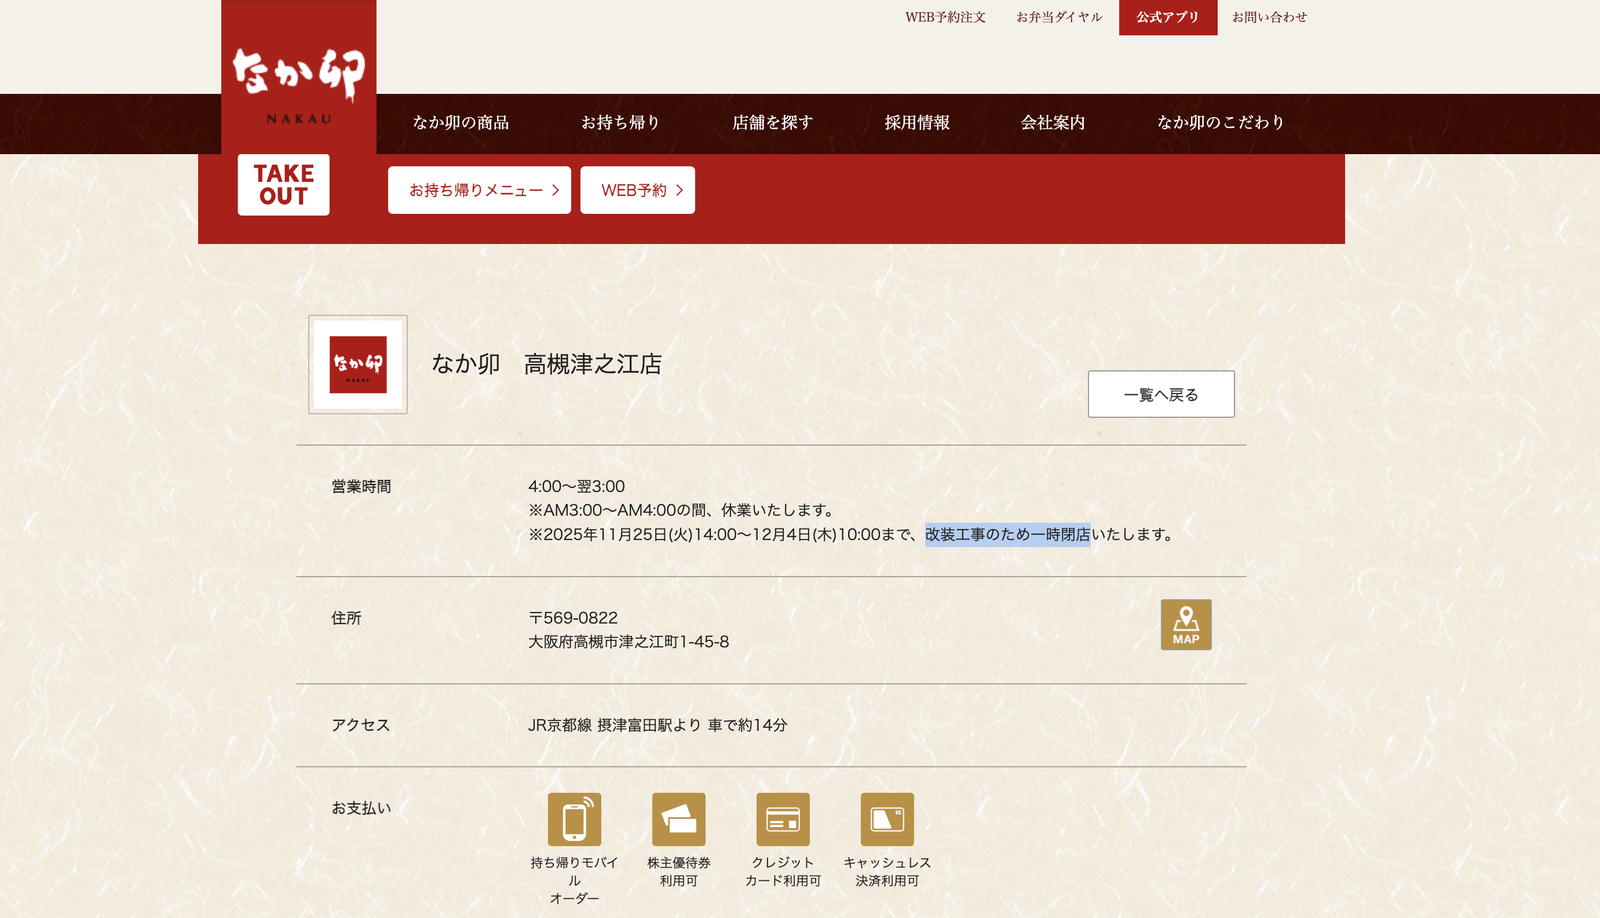Image resolution: width=1600 pixels, height=918 pixels.
Task: Click the アクセス row label
Action: coord(361,725)
